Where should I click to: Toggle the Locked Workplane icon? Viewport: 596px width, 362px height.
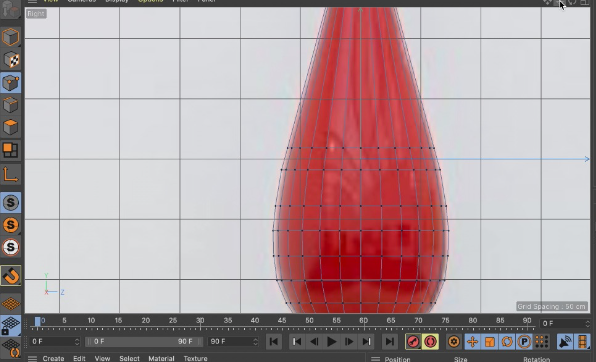click(x=11, y=325)
